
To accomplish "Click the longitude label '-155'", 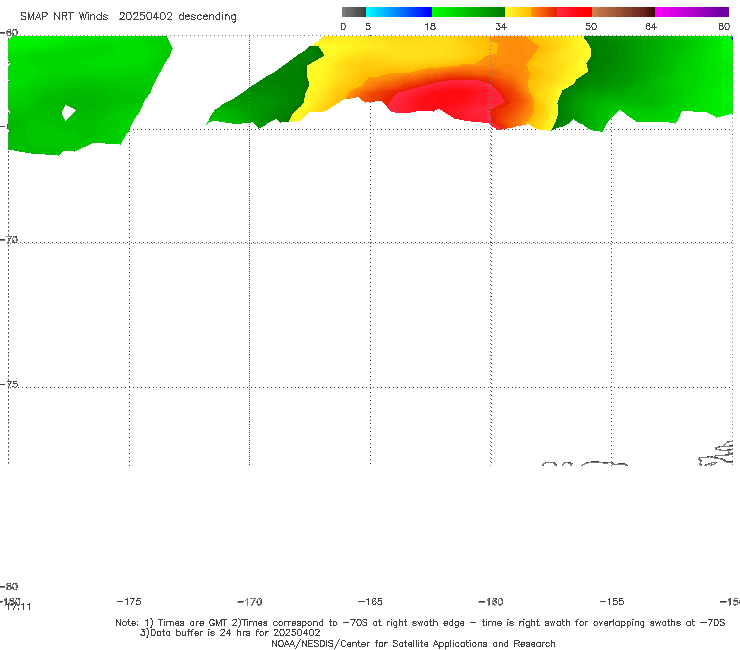I will pos(612,601).
